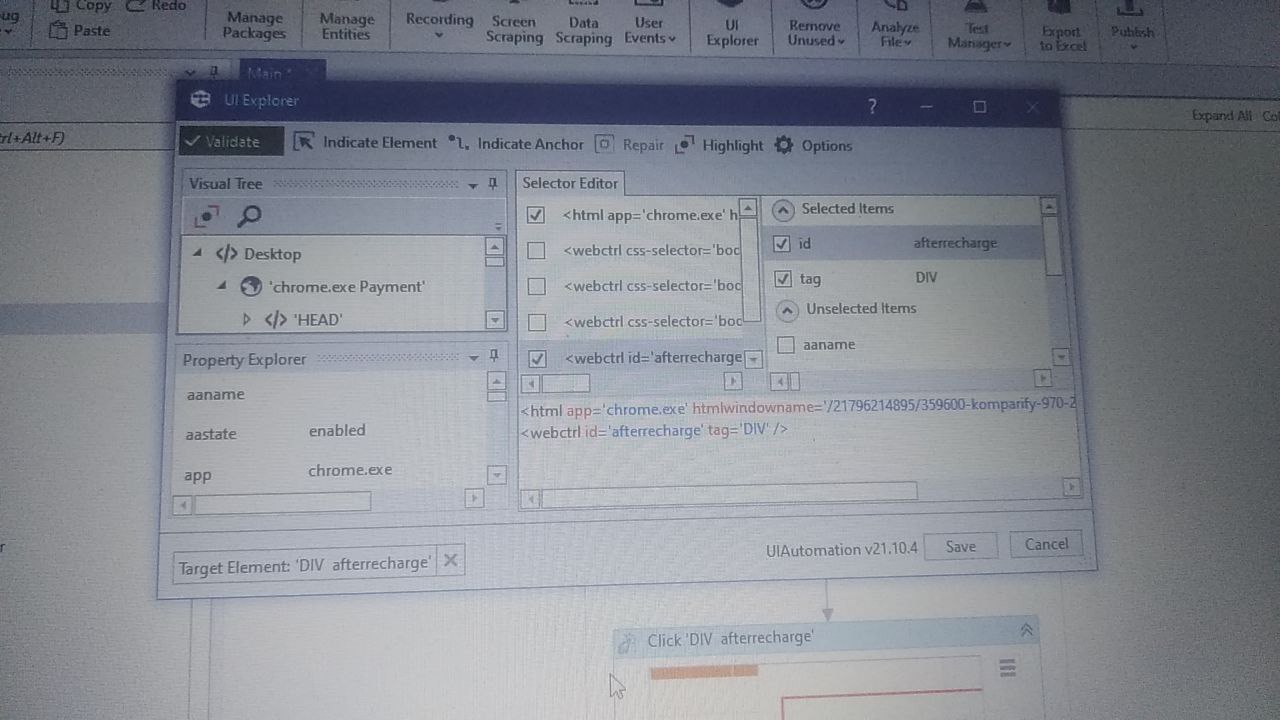This screenshot has width=1280, height=720.
Task: Open dropdown on webctrl id='afterrecharge' row
Action: coord(754,359)
